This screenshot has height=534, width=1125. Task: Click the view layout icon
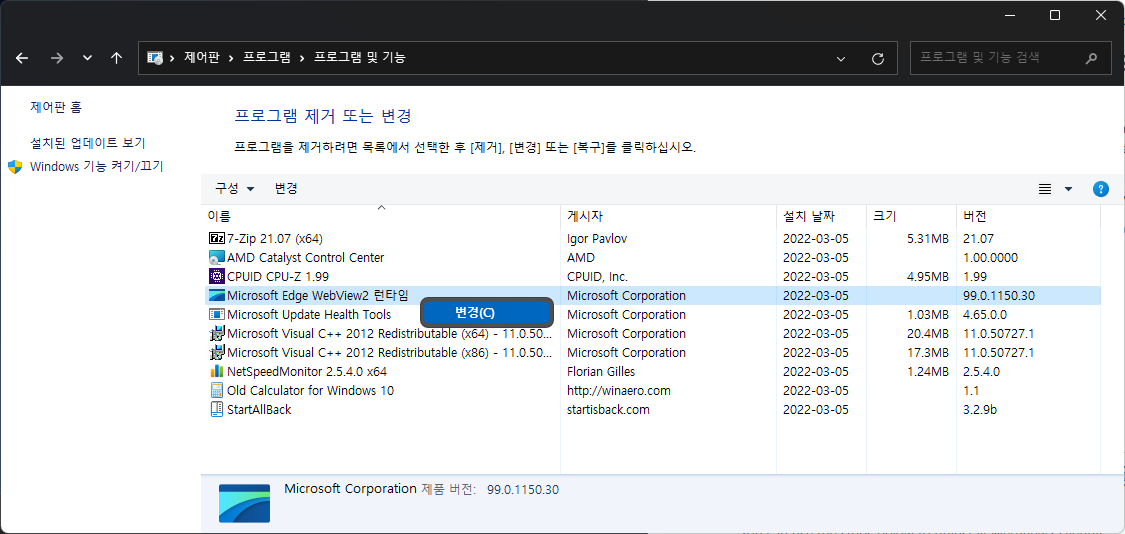point(1045,189)
